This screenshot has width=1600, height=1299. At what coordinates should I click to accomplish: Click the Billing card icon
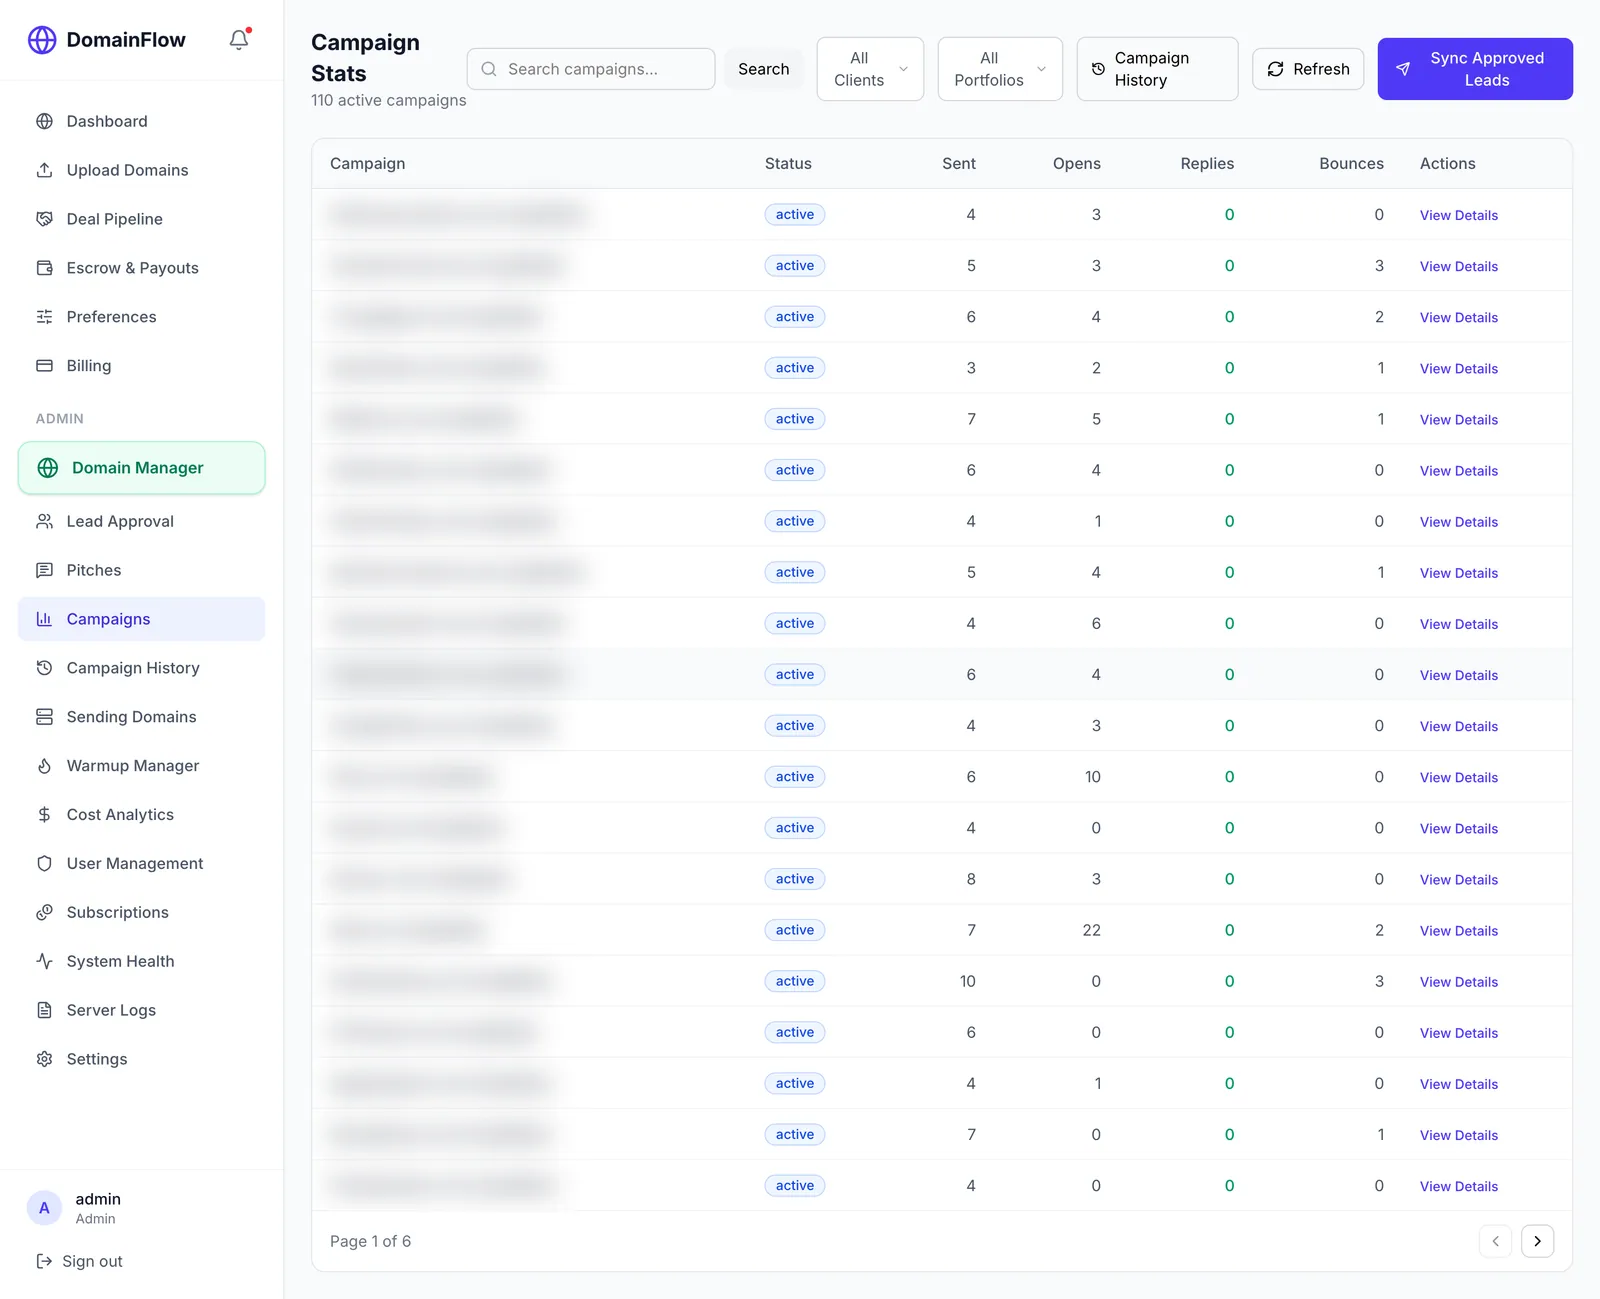pos(44,366)
